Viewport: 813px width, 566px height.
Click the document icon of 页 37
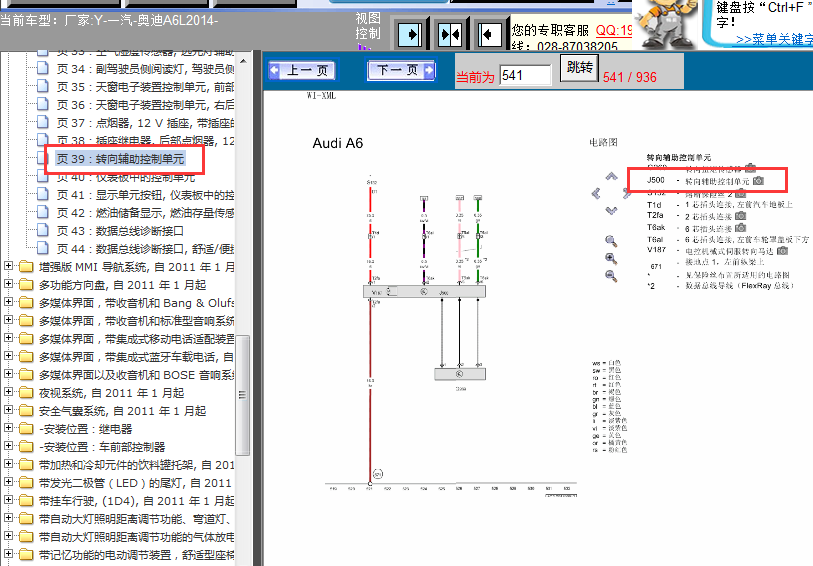[x=43, y=123]
